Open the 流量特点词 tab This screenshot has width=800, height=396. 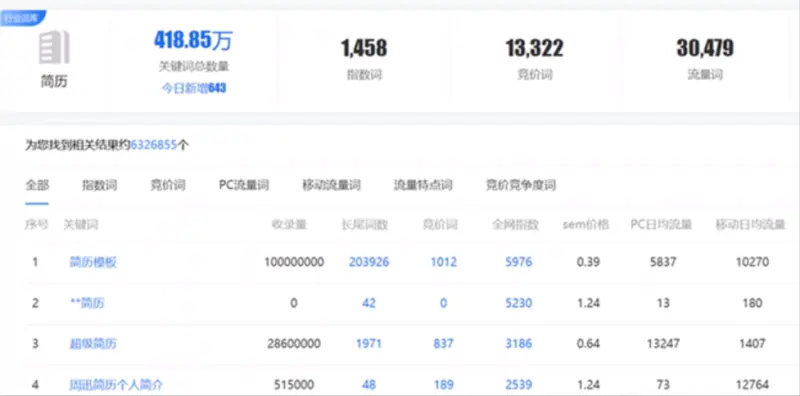coord(423,185)
